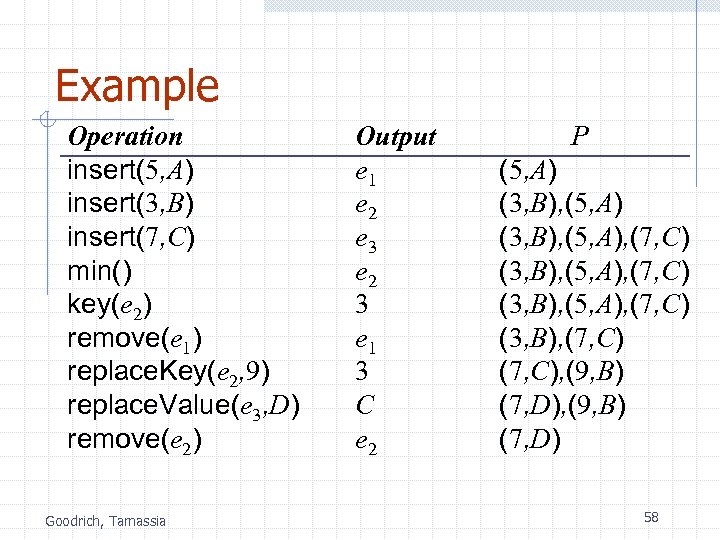Select the replaceValue(e3,D) operation text
The image size is (720, 540).
184,406
